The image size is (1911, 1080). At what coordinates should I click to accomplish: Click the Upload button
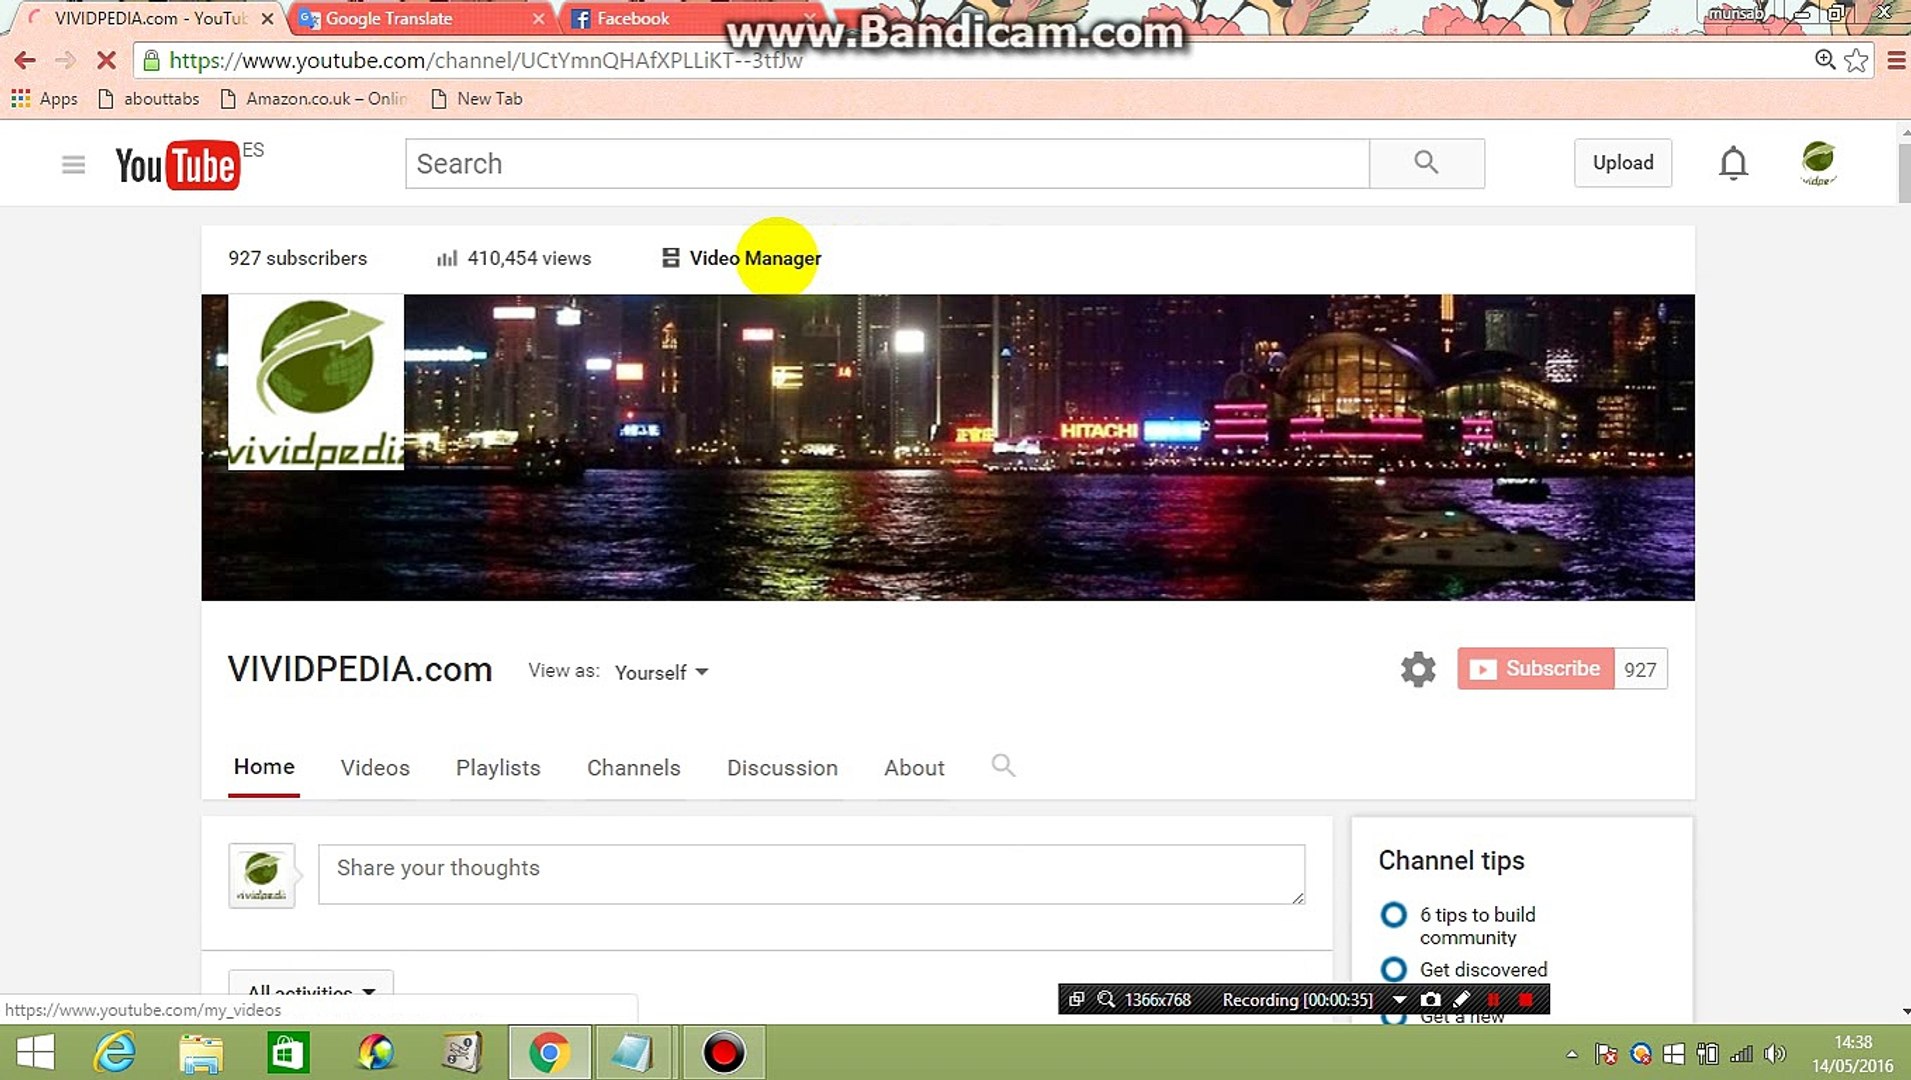[1623, 163]
